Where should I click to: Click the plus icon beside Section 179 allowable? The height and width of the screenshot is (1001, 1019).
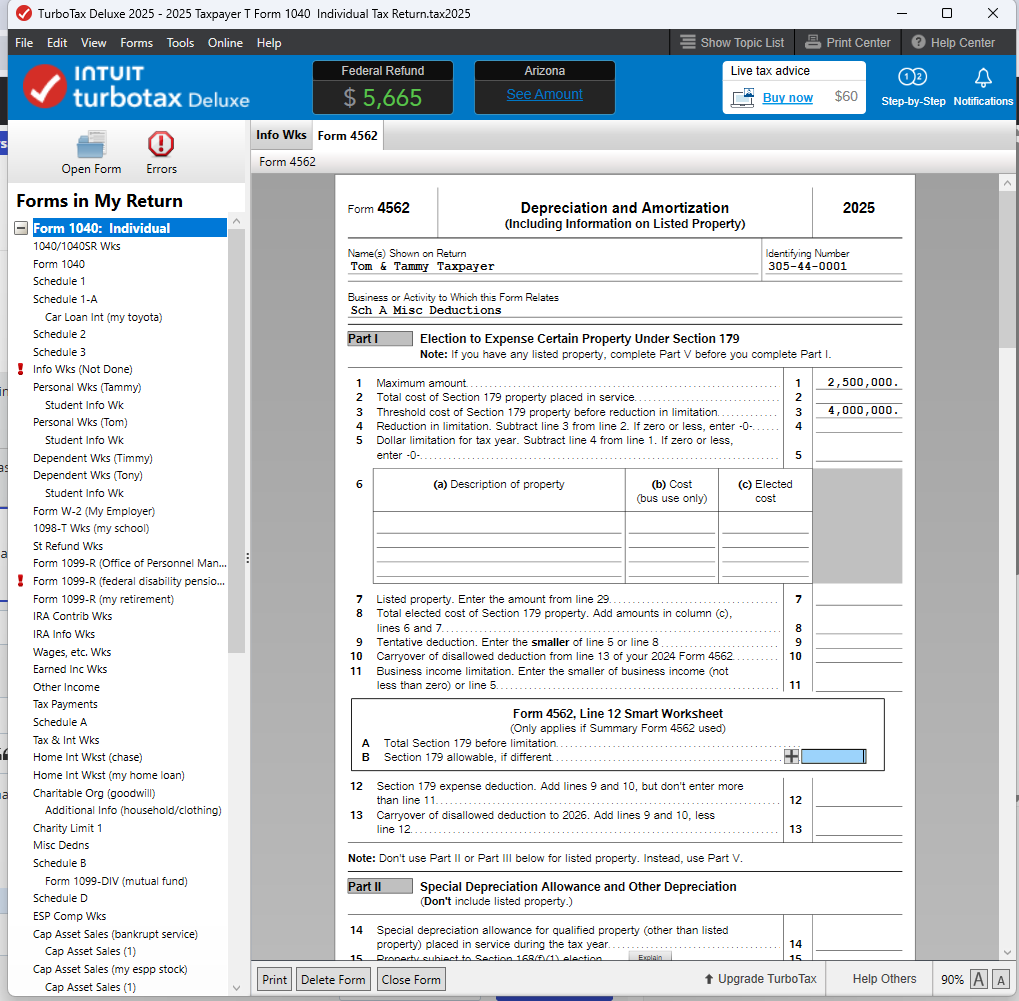(791, 756)
